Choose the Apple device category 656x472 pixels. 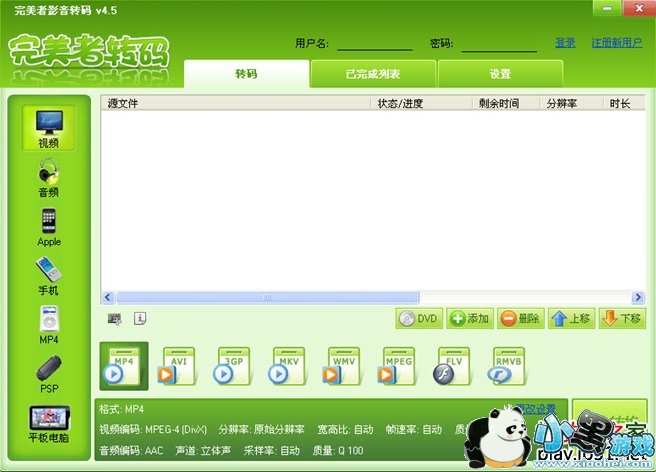(x=49, y=227)
